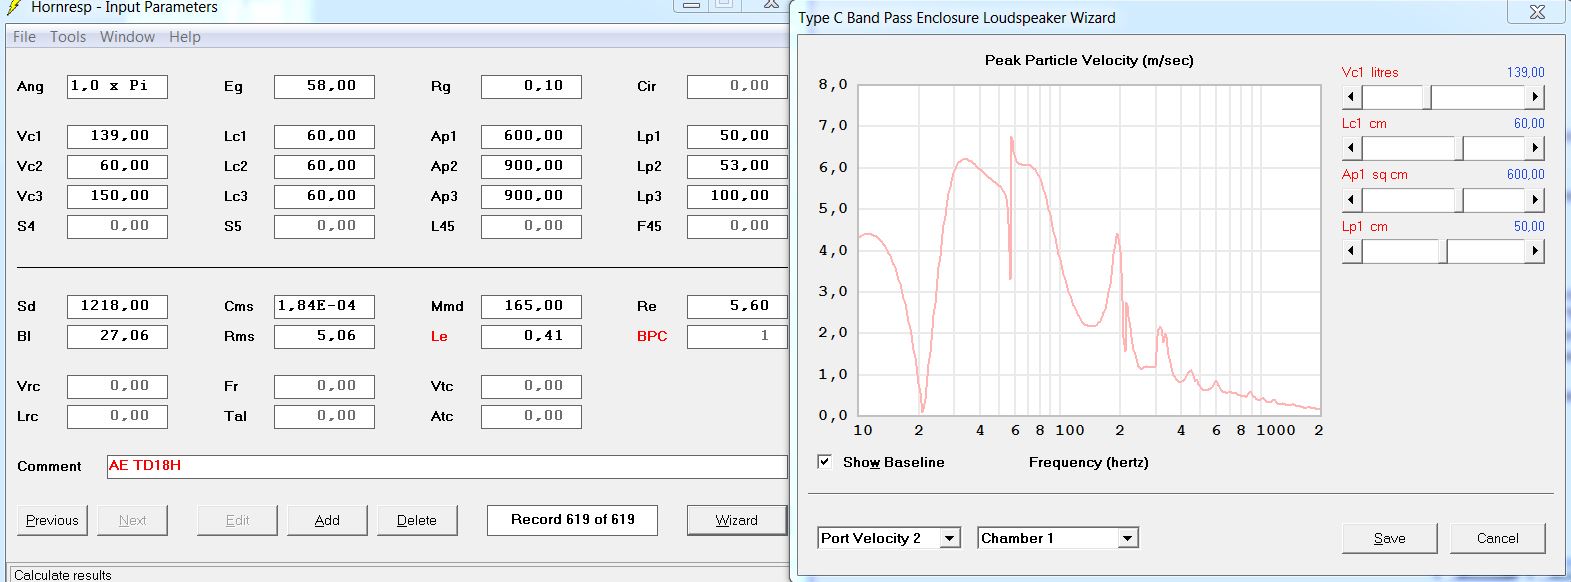Click the Record 619 of 619 box
Image resolution: width=1571 pixels, height=582 pixels.
point(572,520)
